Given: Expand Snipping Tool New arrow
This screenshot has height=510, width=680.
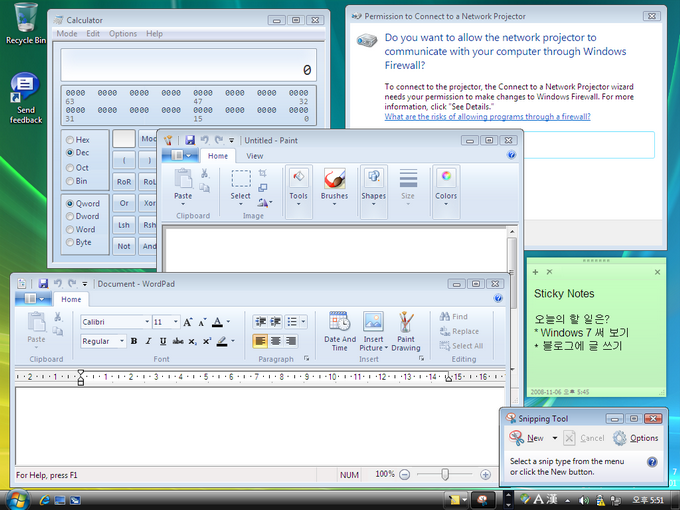Looking at the screenshot, I should click(x=555, y=438).
